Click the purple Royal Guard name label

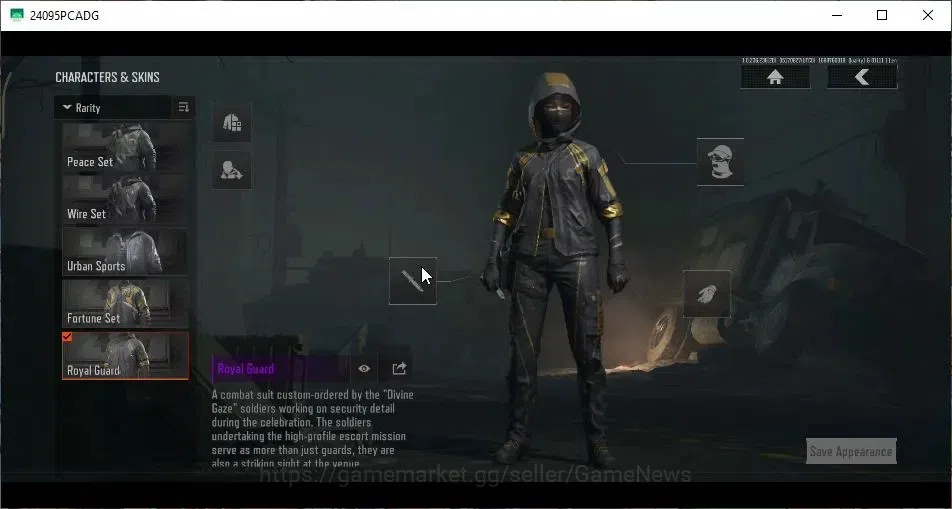(x=246, y=369)
